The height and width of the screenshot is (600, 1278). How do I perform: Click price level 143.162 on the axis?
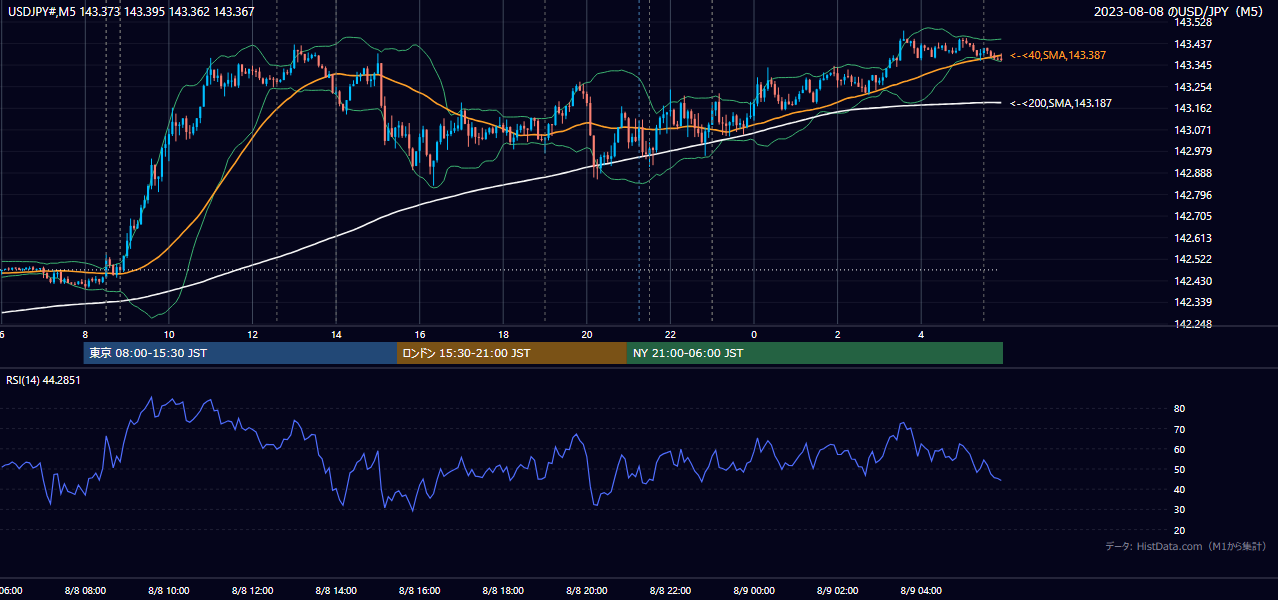pos(1193,108)
